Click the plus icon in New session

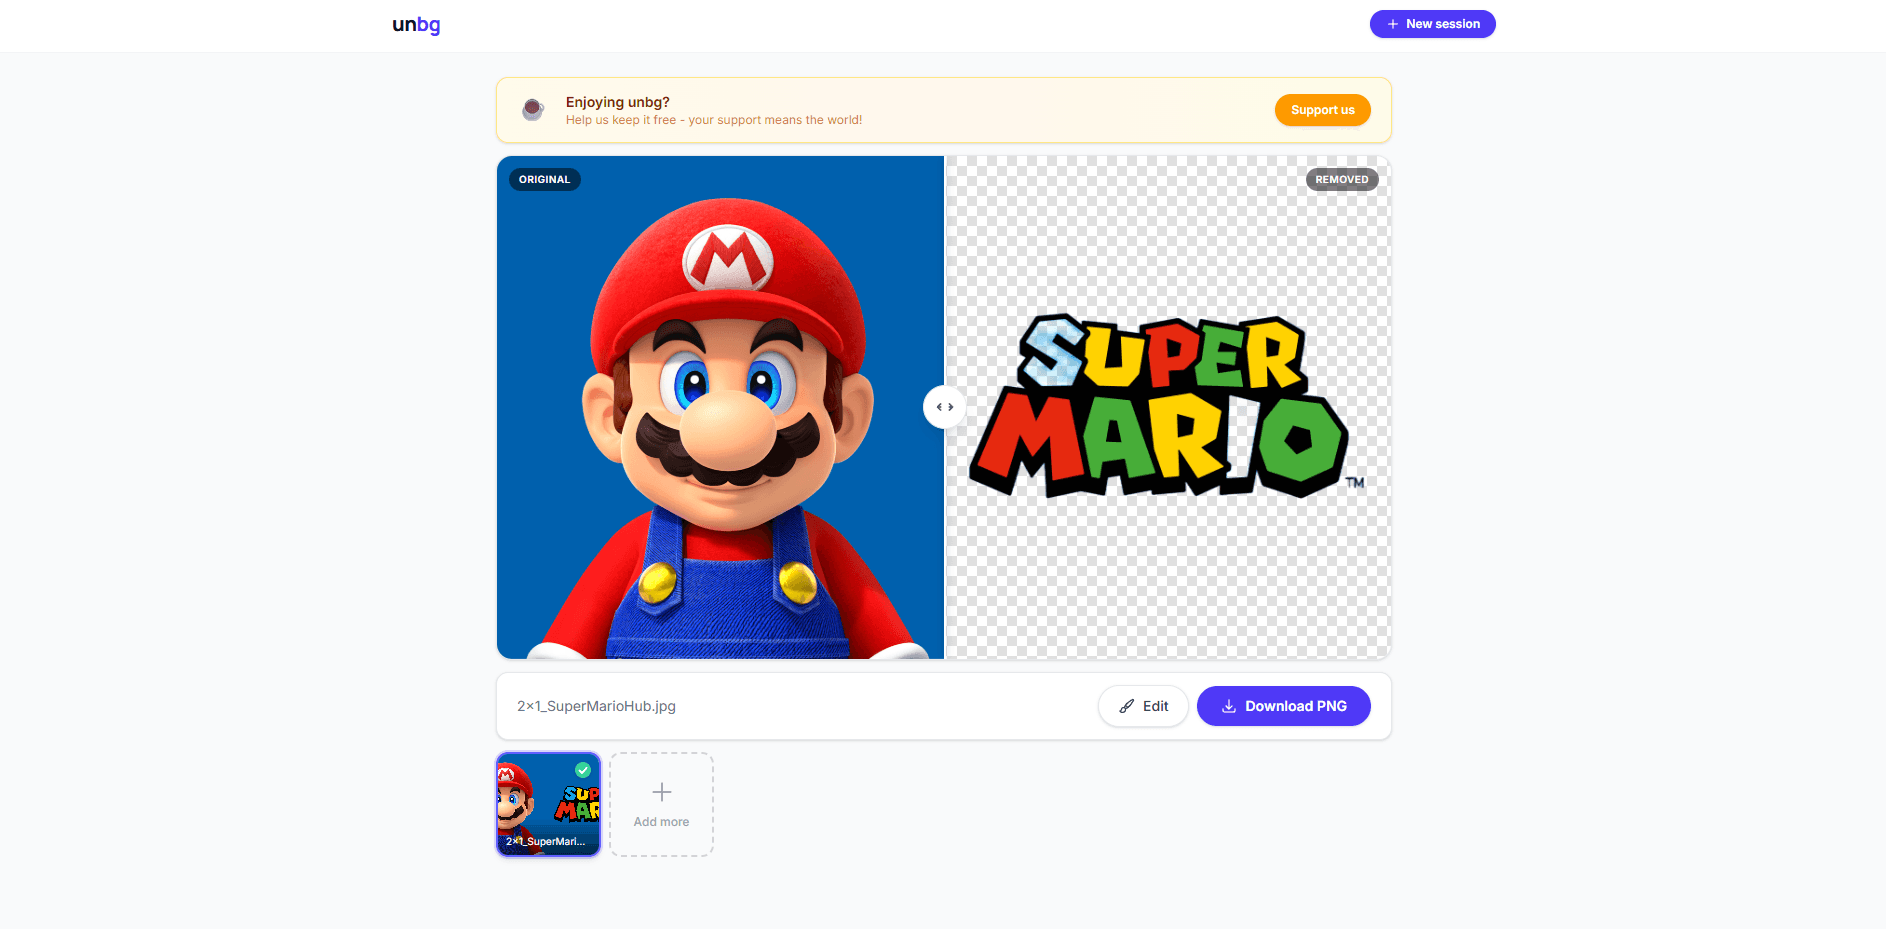point(1392,24)
